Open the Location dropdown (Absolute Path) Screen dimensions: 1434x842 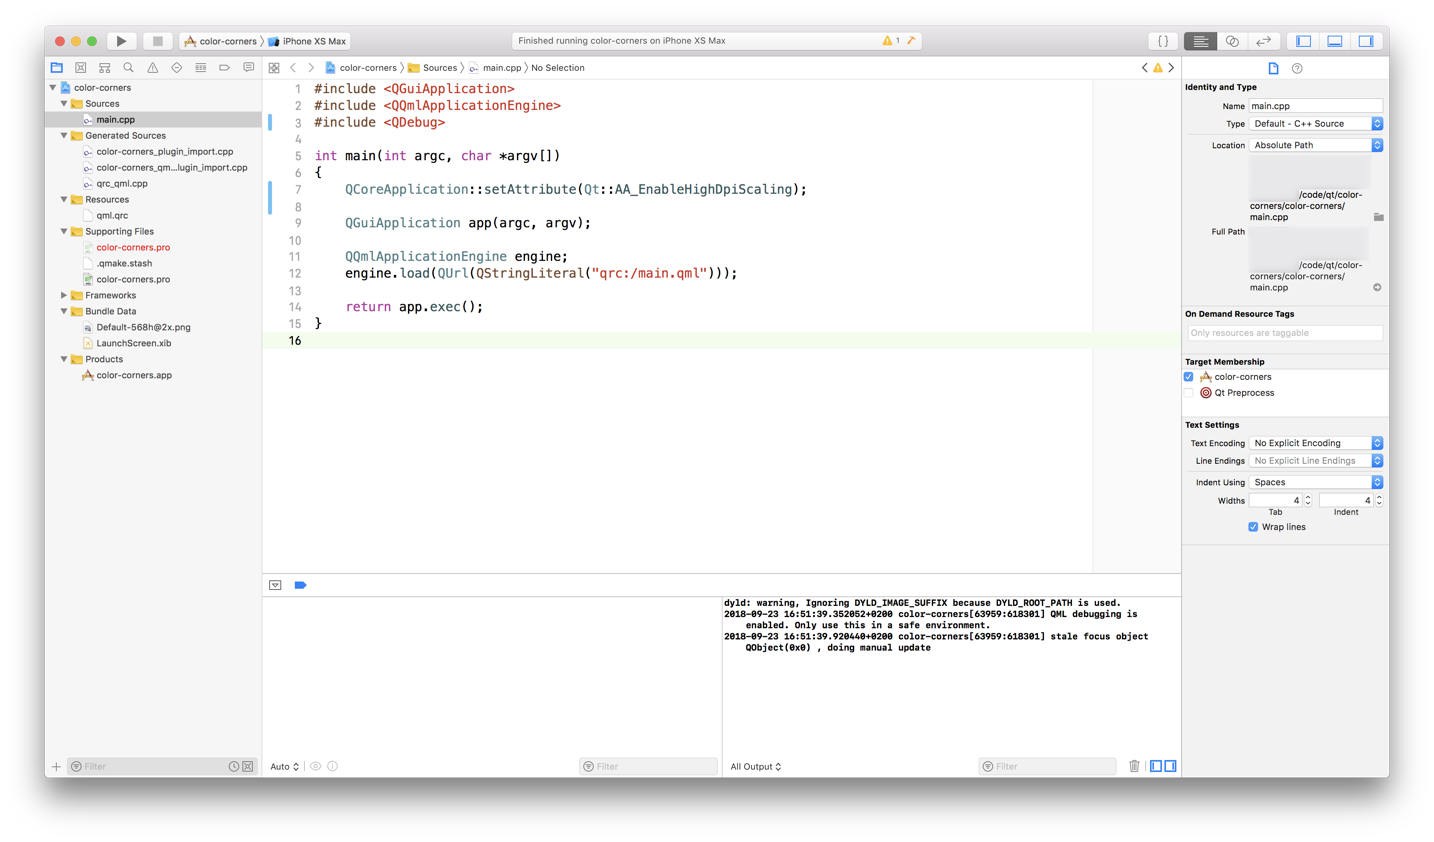tap(1316, 145)
